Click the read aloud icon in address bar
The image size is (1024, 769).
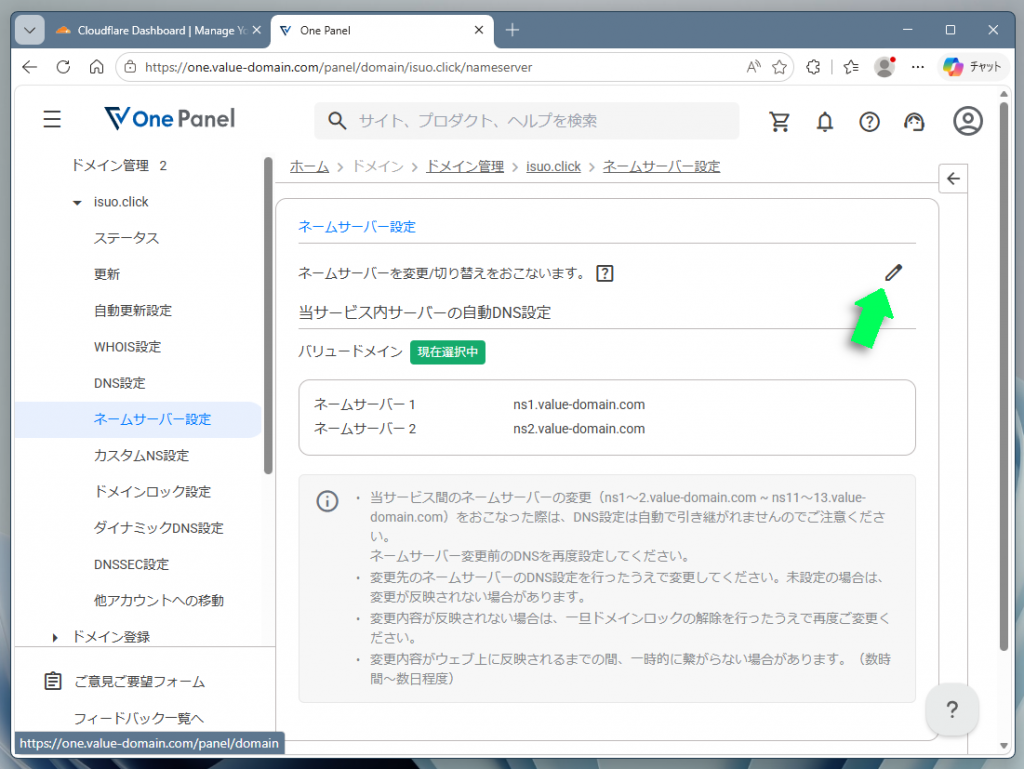pyautogui.click(x=753, y=67)
